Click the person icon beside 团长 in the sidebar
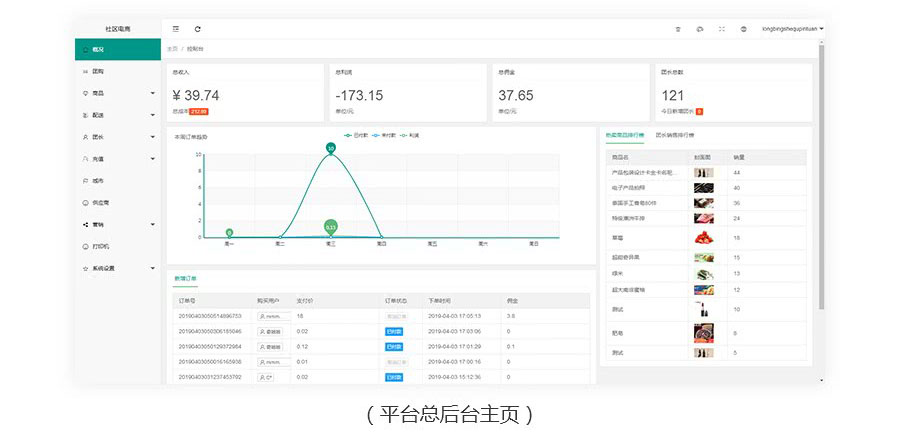The height and width of the screenshot is (439, 900). tap(86, 137)
